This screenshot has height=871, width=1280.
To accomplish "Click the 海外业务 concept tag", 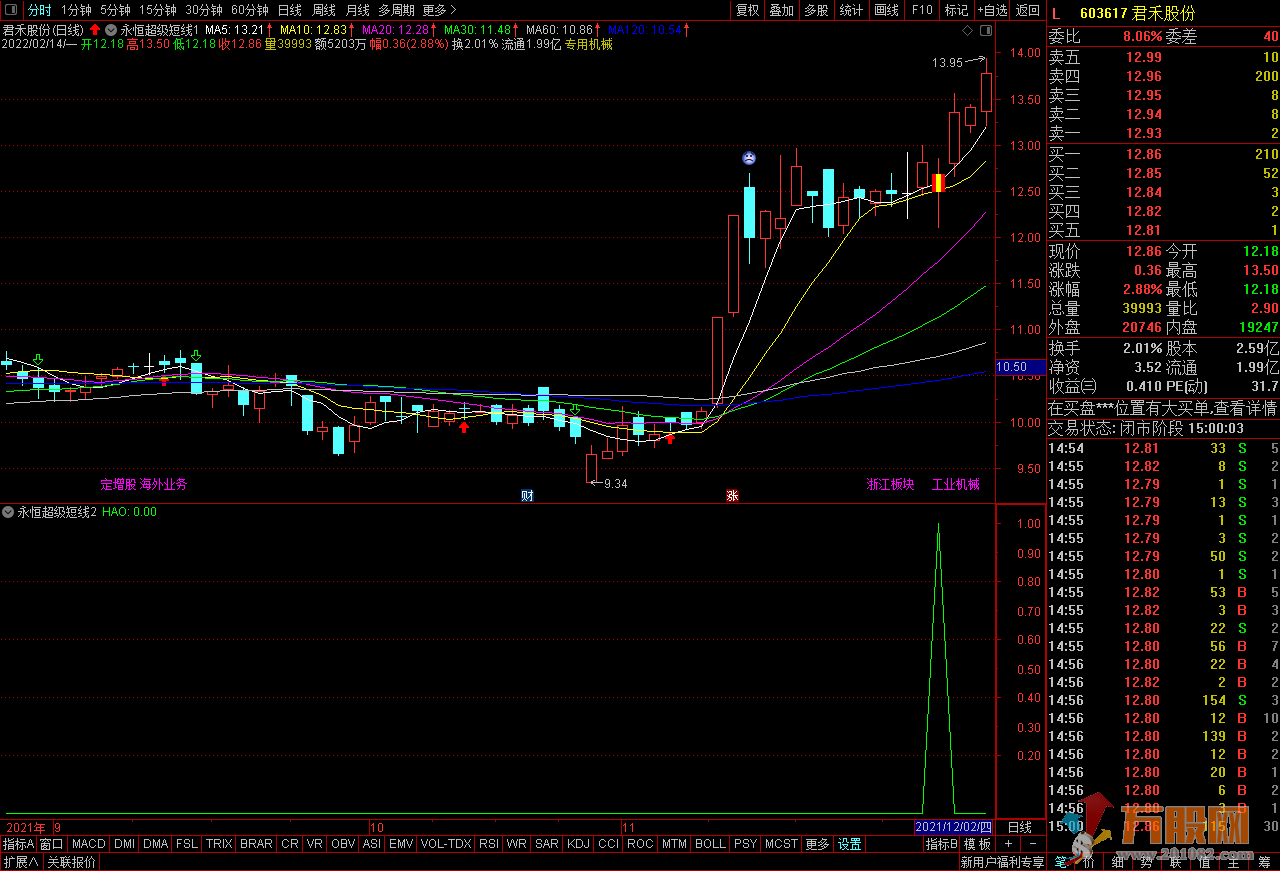I will (163, 484).
